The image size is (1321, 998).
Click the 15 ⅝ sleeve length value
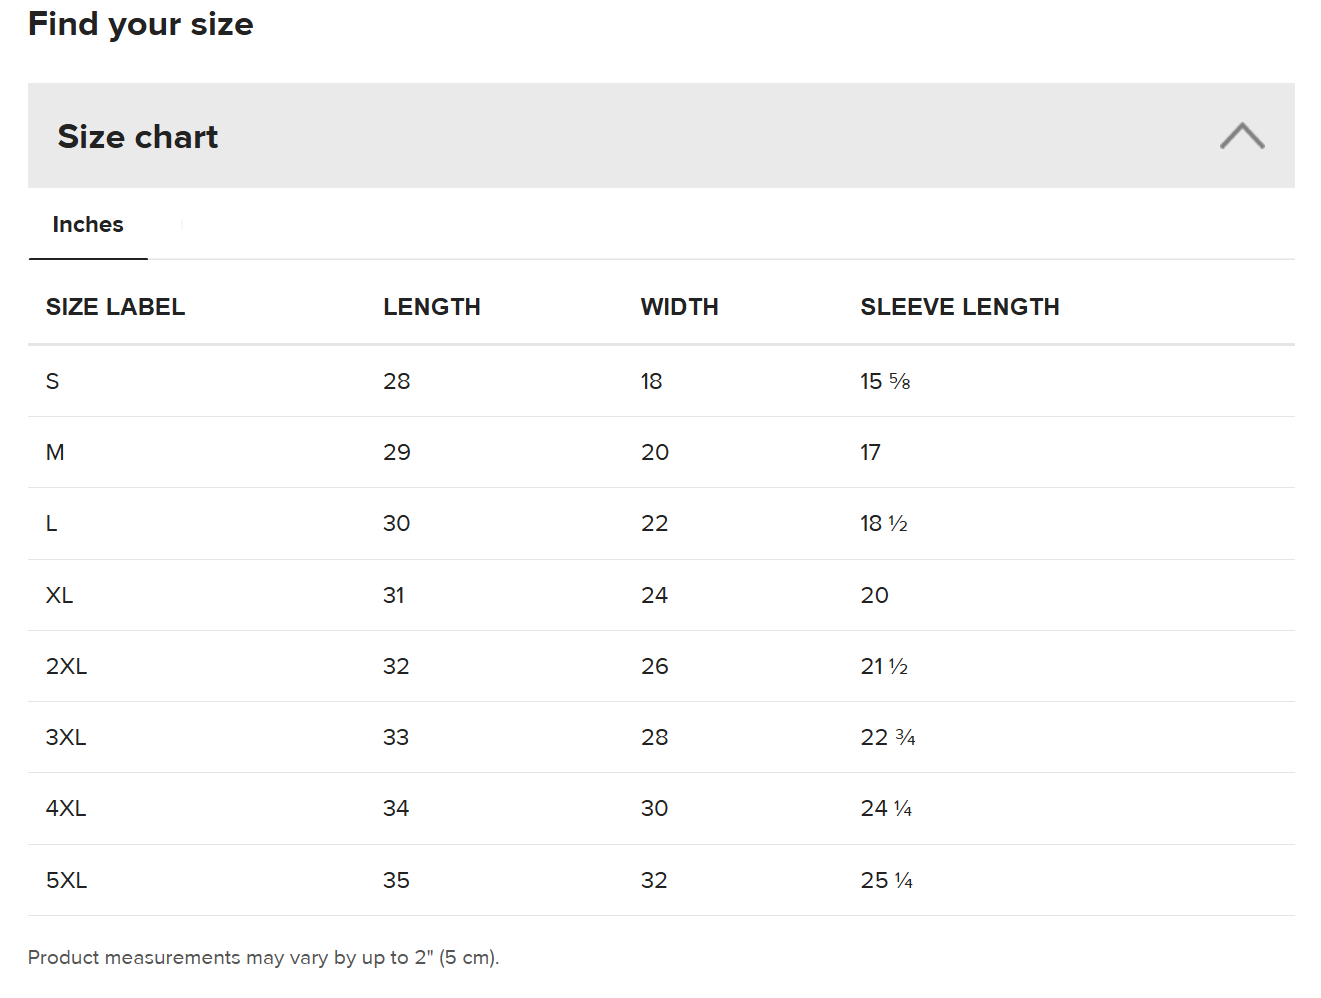[x=885, y=381]
